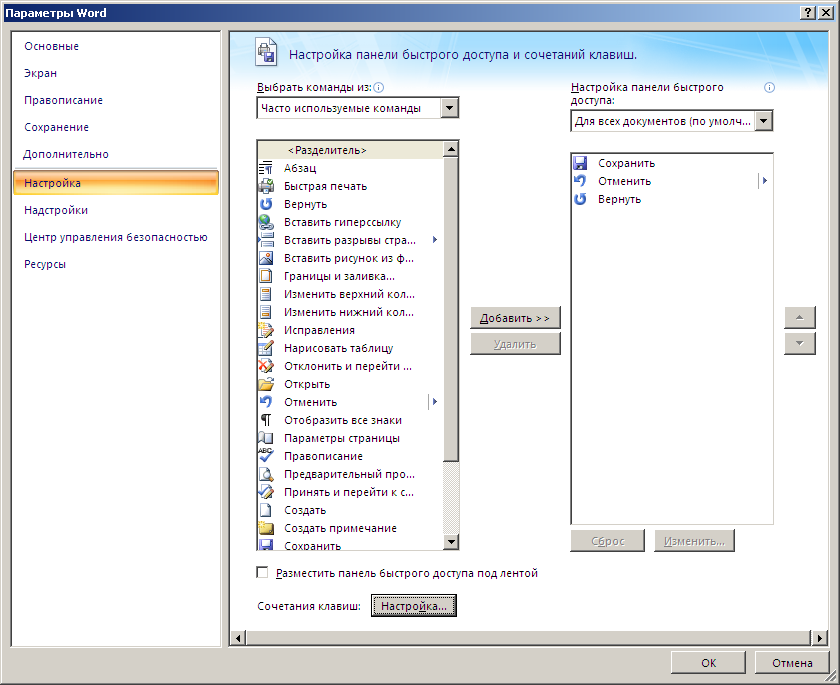Enable Разместить панель быстрого доступа под лентой
The image size is (840, 685).
262,573
